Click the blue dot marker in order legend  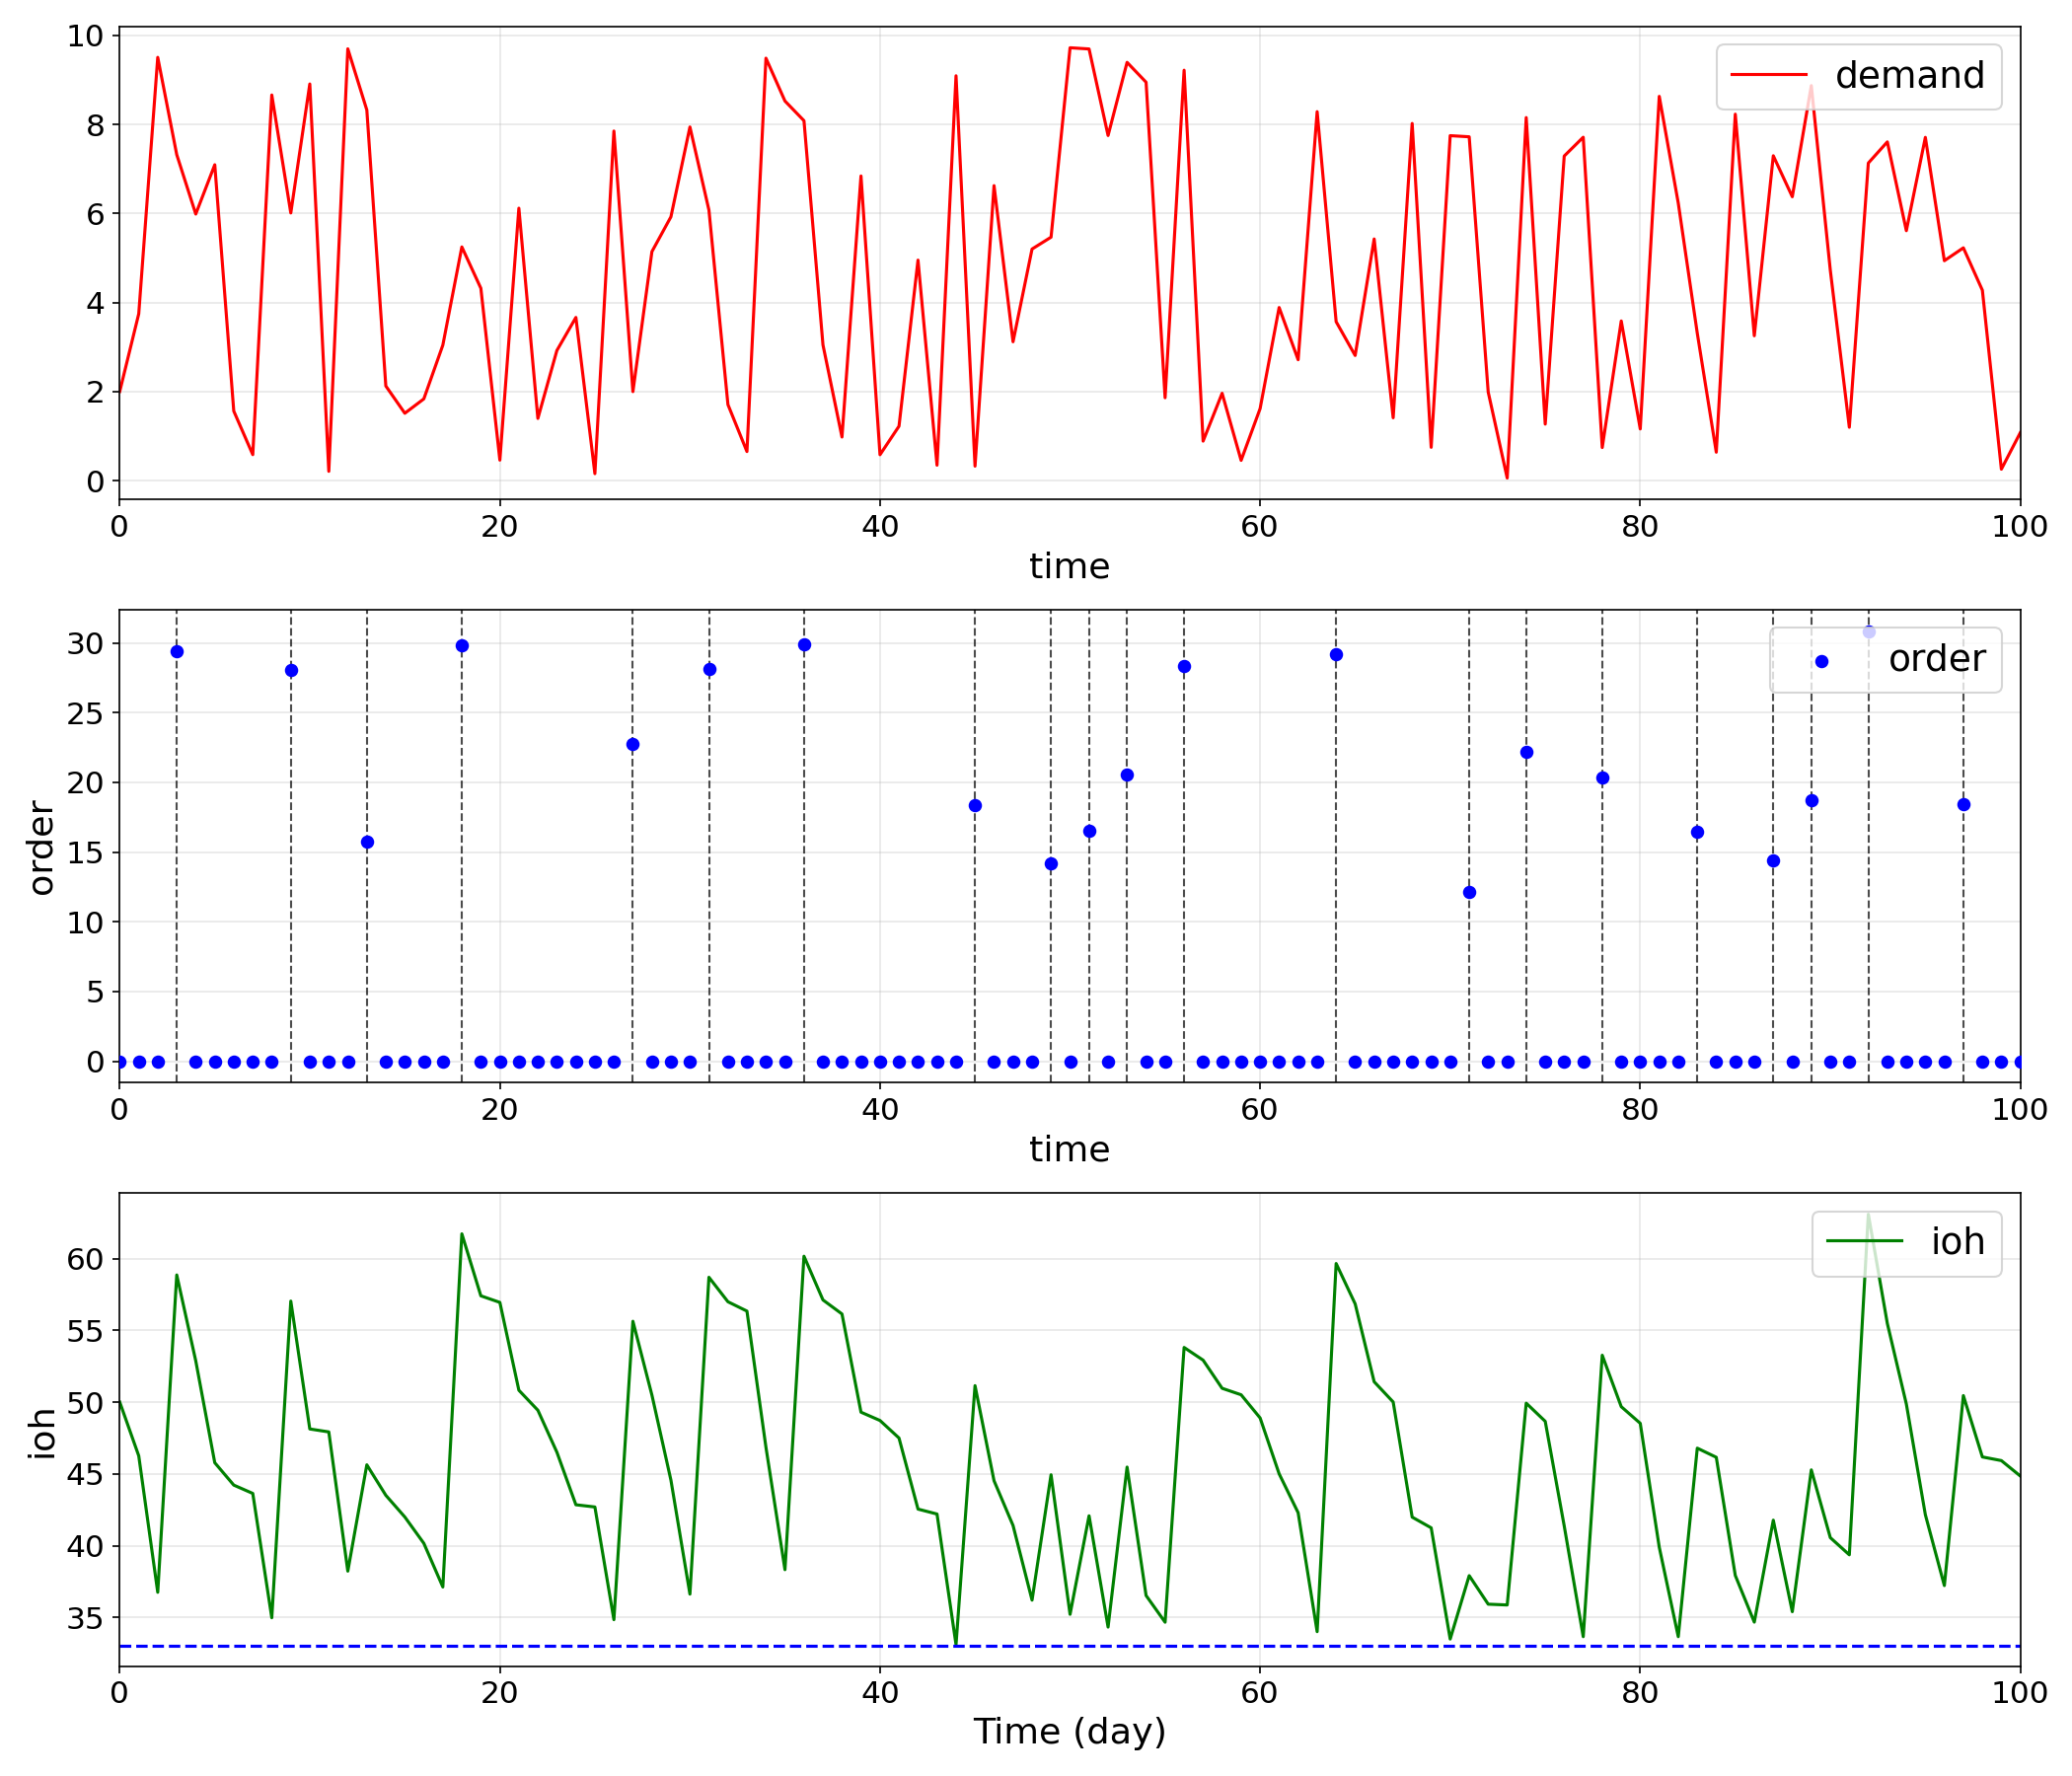pyautogui.click(x=1821, y=662)
